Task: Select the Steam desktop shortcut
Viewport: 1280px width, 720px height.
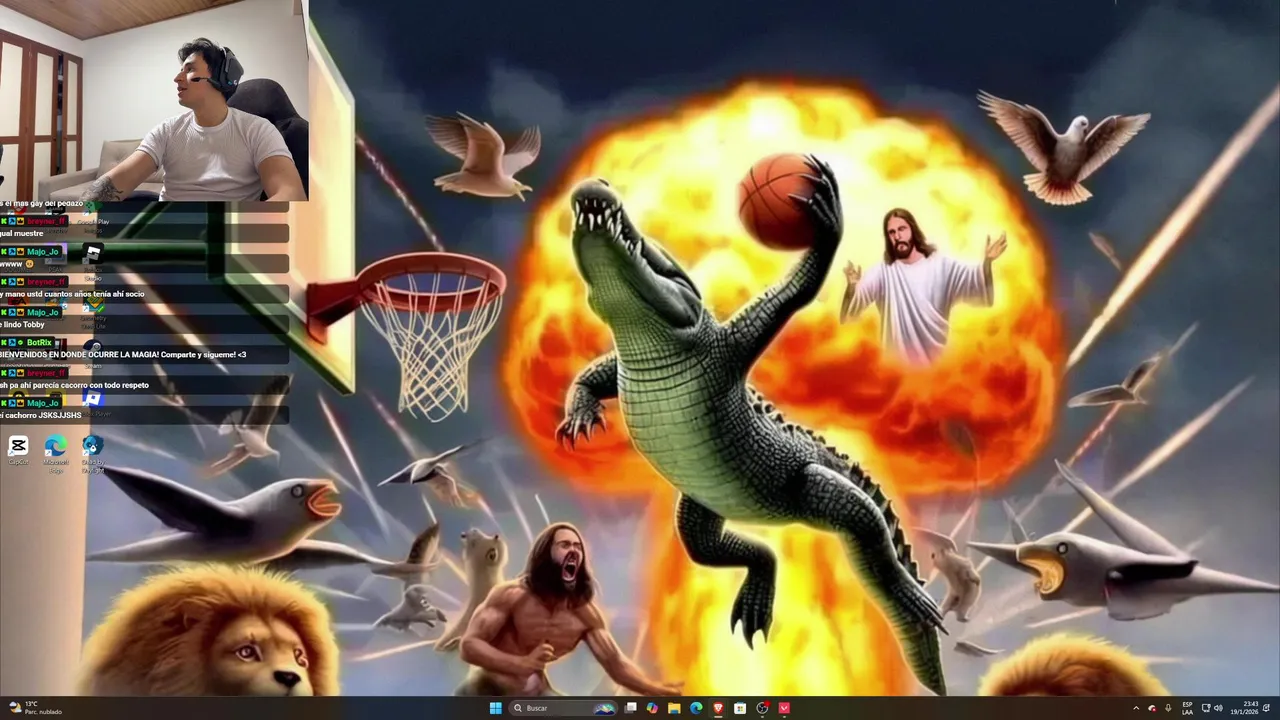Action: [93, 354]
